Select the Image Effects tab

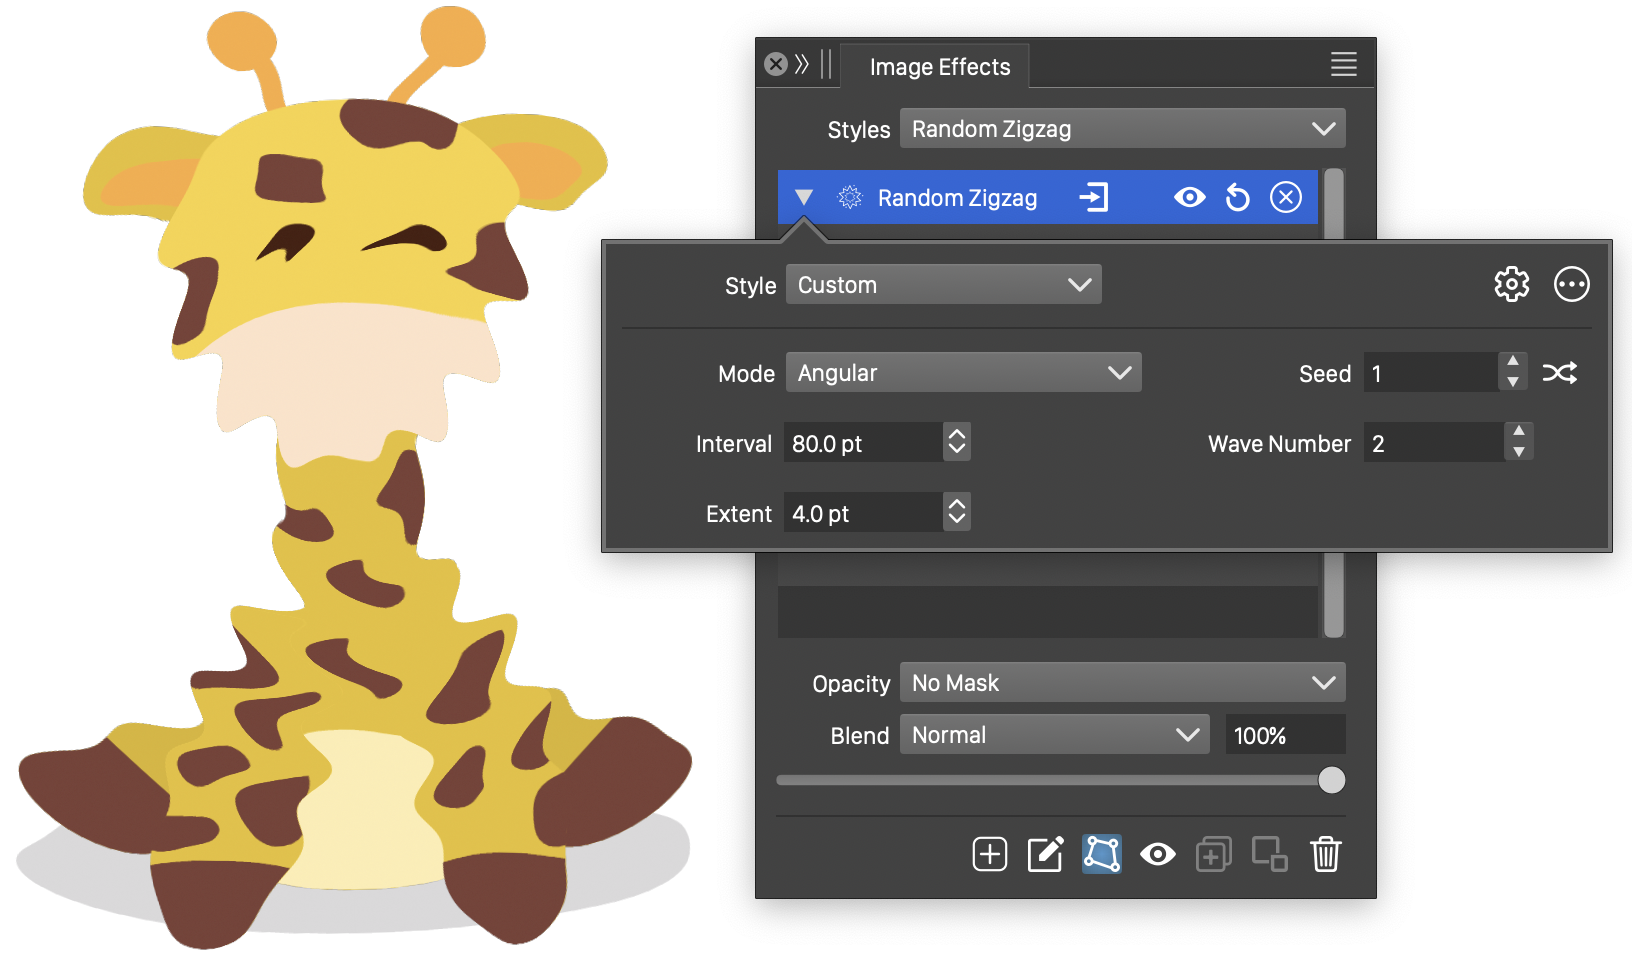pyautogui.click(x=939, y=67)
